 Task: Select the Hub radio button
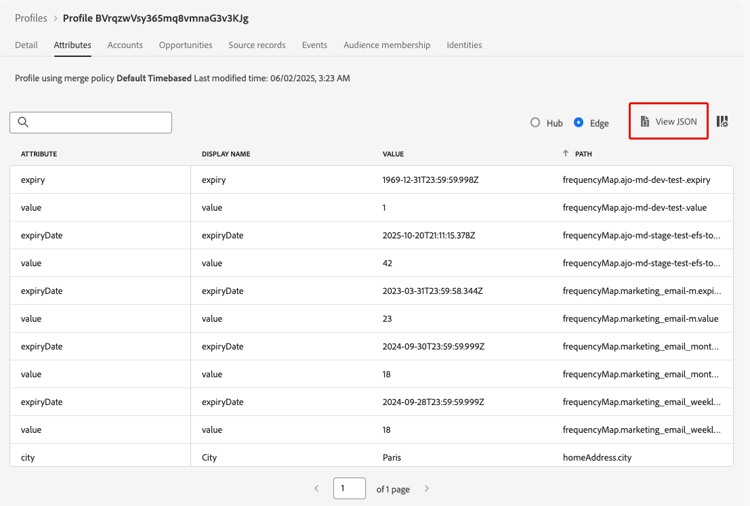point(535,123)
